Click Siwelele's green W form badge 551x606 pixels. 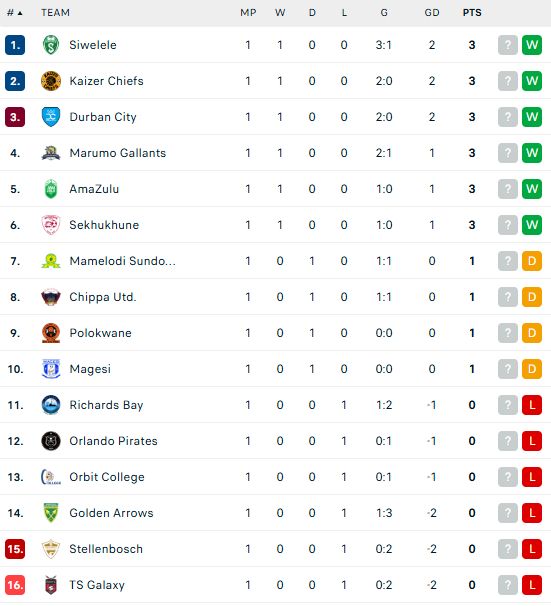click(532, 45)
